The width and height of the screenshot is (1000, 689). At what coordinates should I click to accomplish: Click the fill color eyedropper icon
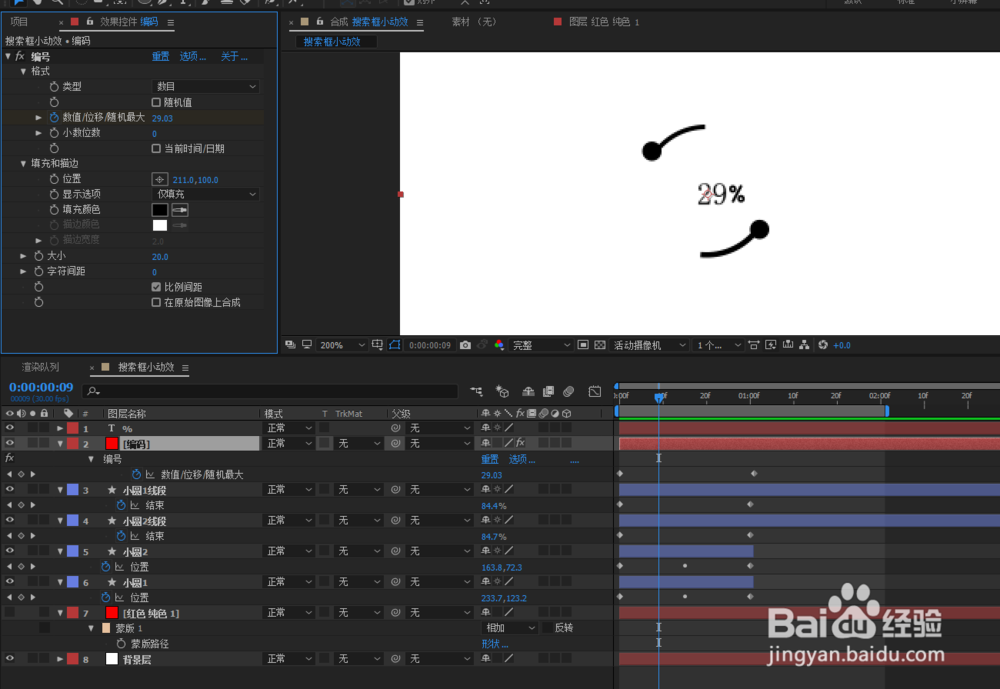tap(180, 210)
